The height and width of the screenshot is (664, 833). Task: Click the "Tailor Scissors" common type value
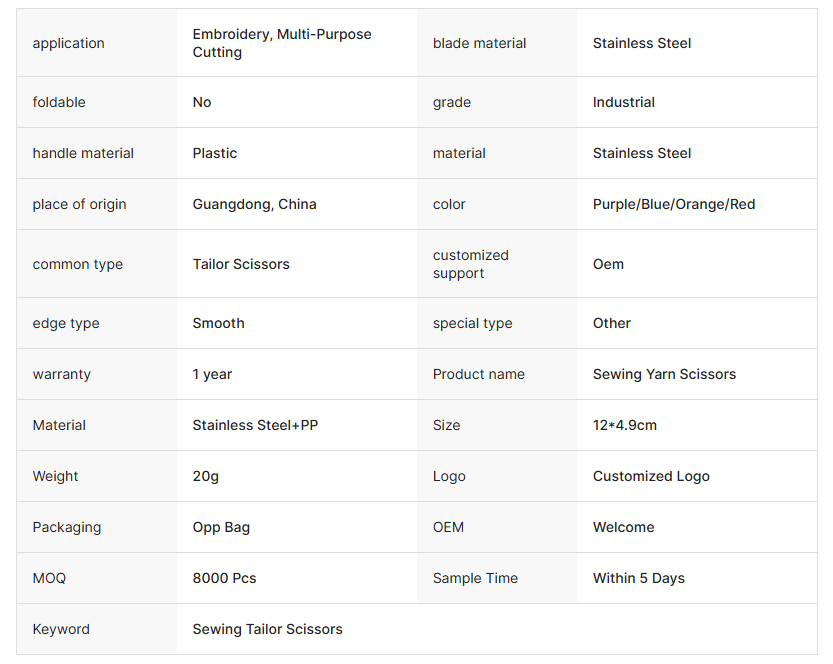241,264
